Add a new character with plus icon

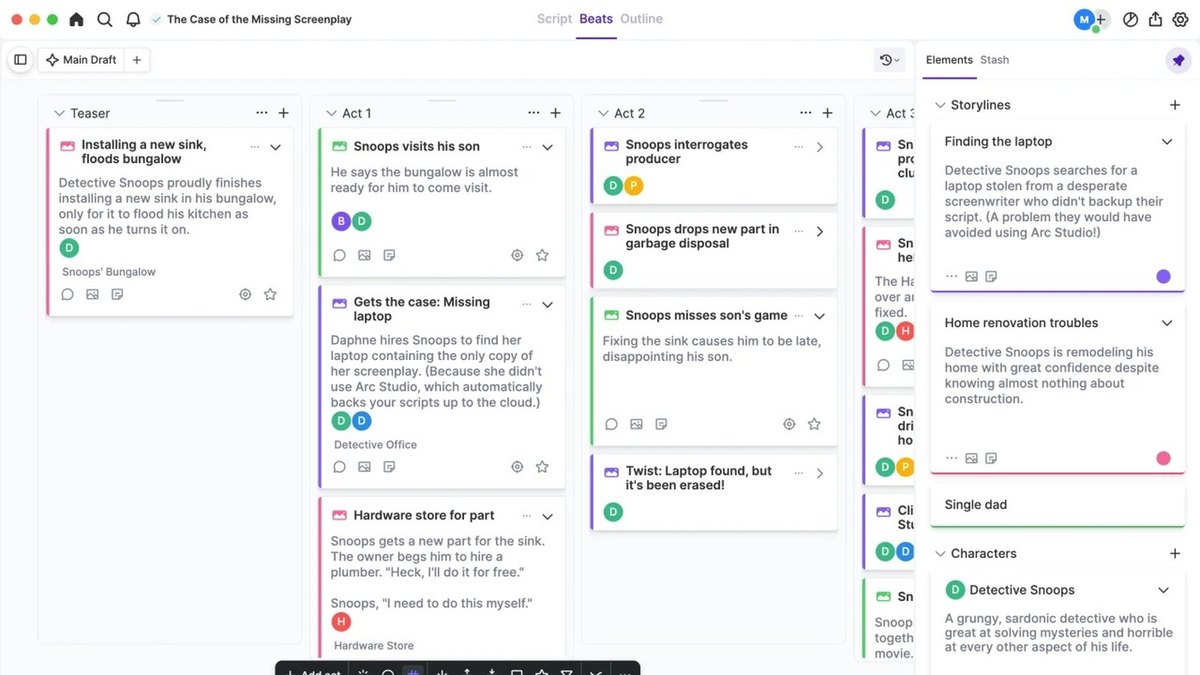pyautogui.click(x=1175, y=553)
